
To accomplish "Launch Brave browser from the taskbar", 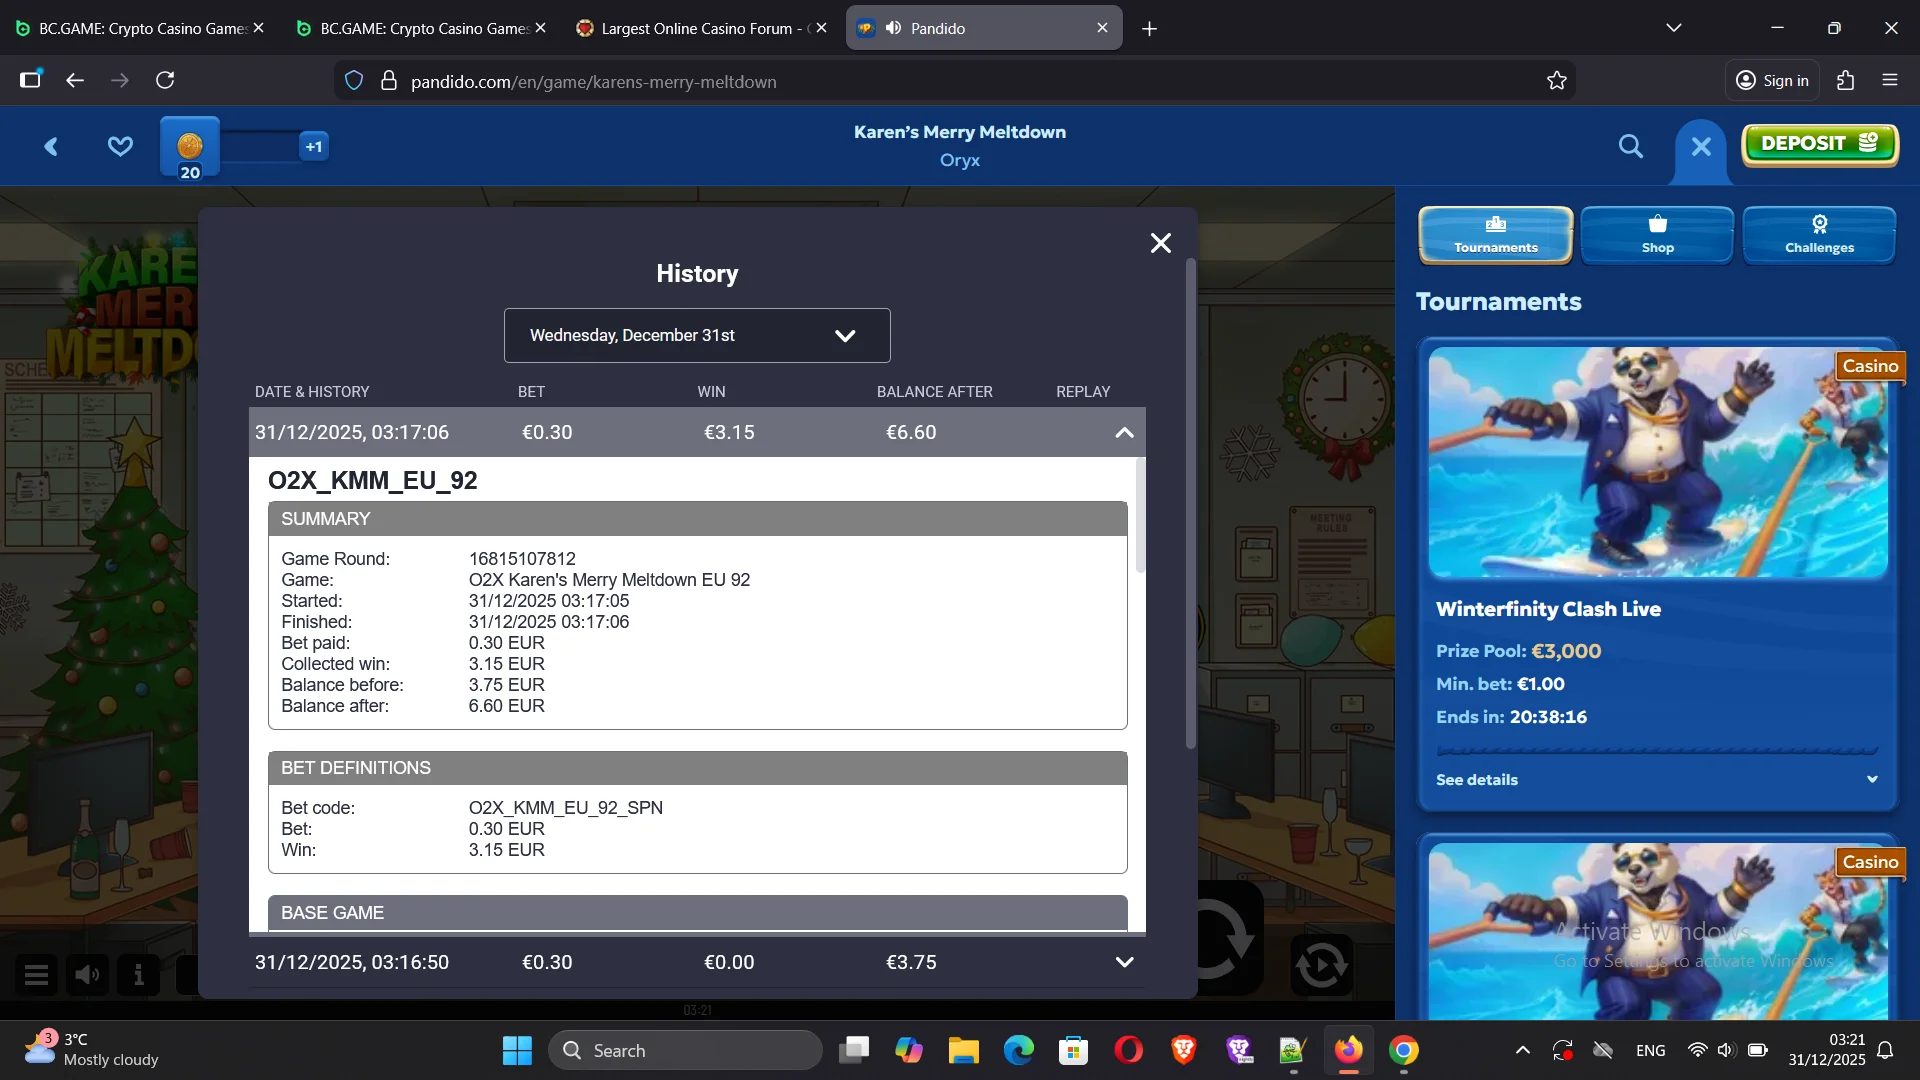I will coord(1184,1050).
